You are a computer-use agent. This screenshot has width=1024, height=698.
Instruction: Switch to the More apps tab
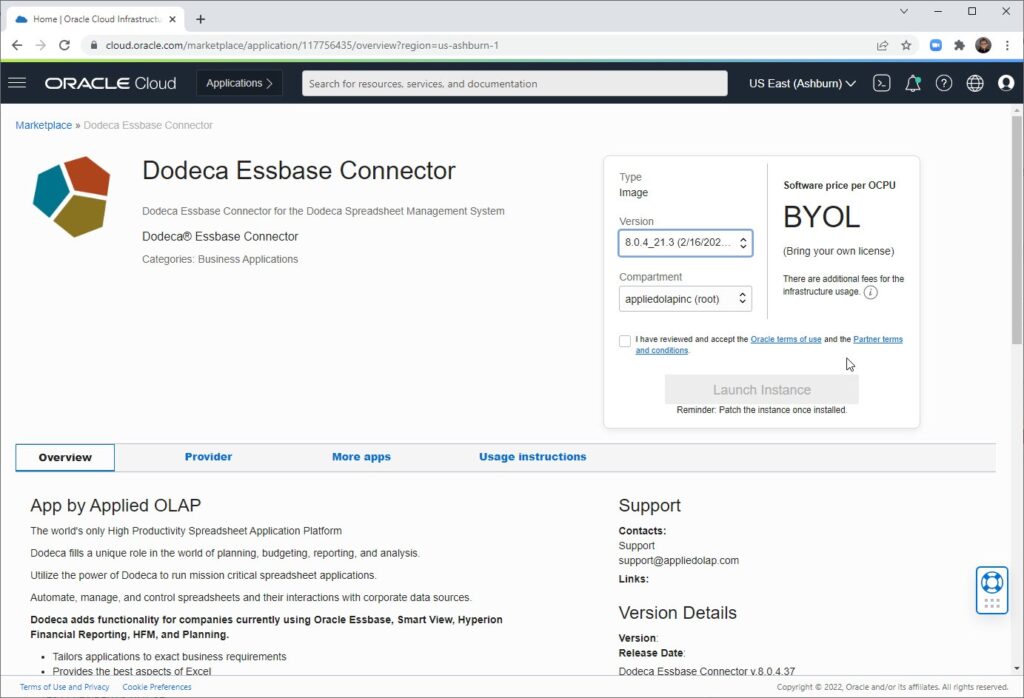click(x=361, y=457)
